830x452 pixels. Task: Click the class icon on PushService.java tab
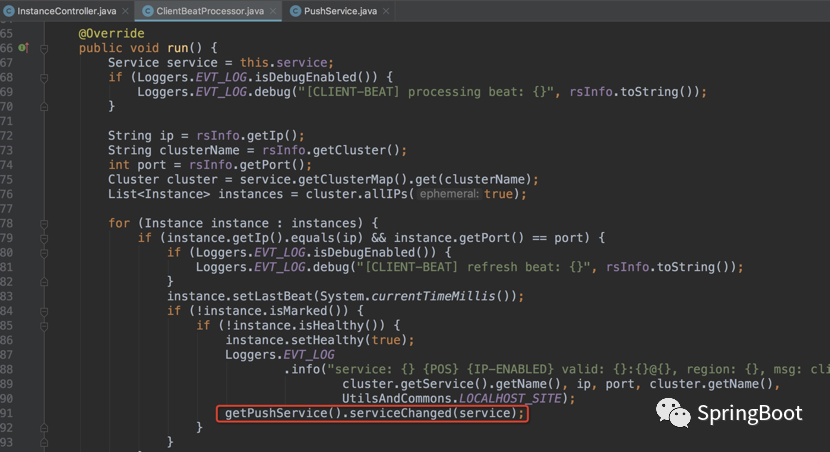[295, 11]
